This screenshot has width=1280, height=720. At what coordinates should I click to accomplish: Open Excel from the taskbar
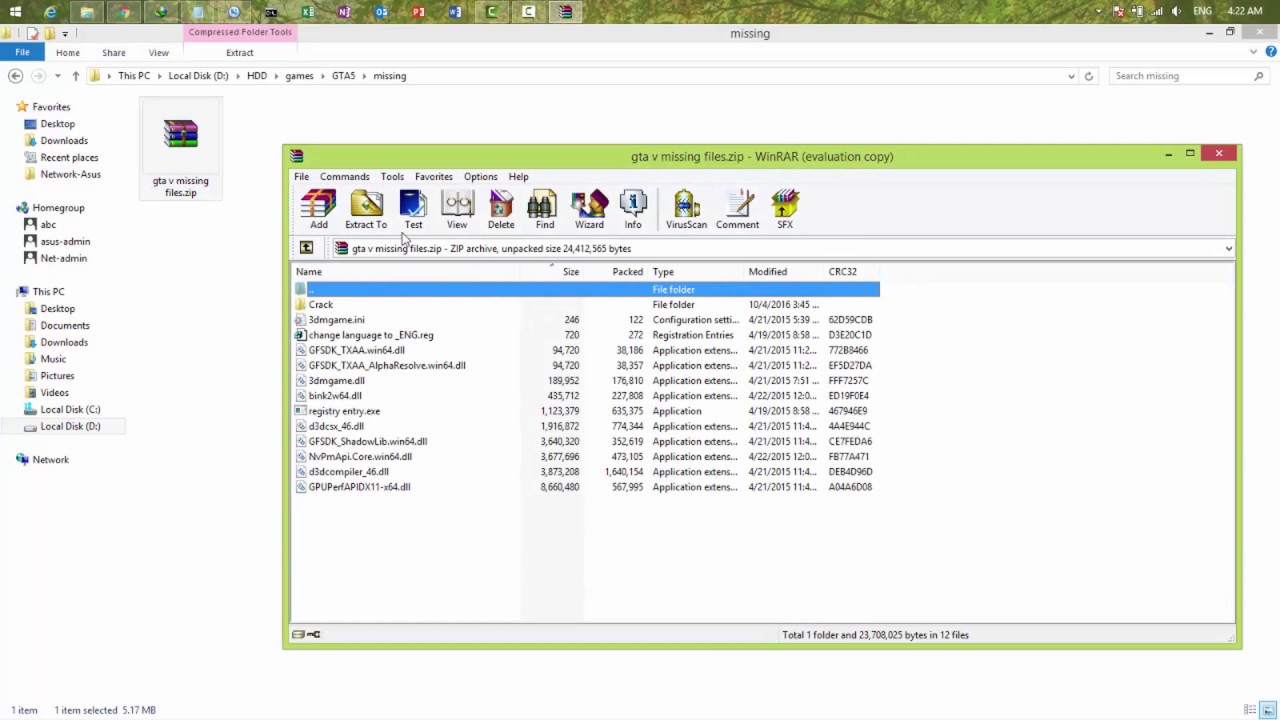click(x=308, y=12)
